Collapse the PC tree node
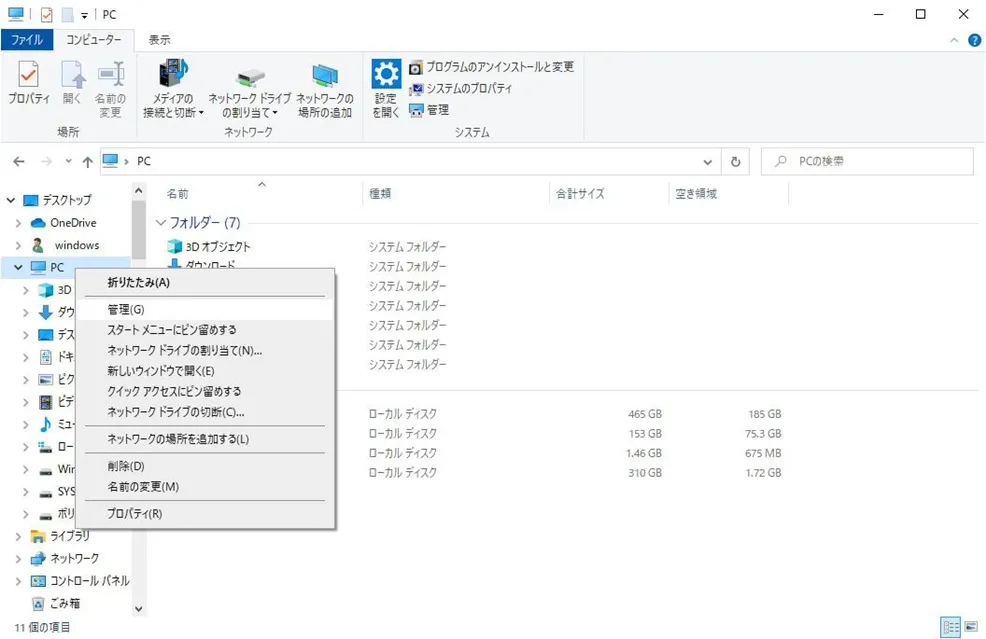986x639 pixels. pos(18,267)
